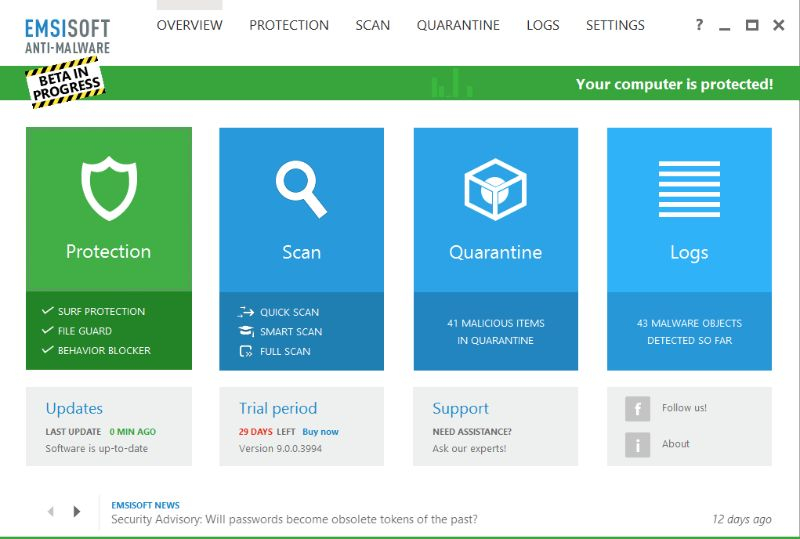Click the 'Beta in progress' badge
Screen dimensions: 800x539
(65, 83)
